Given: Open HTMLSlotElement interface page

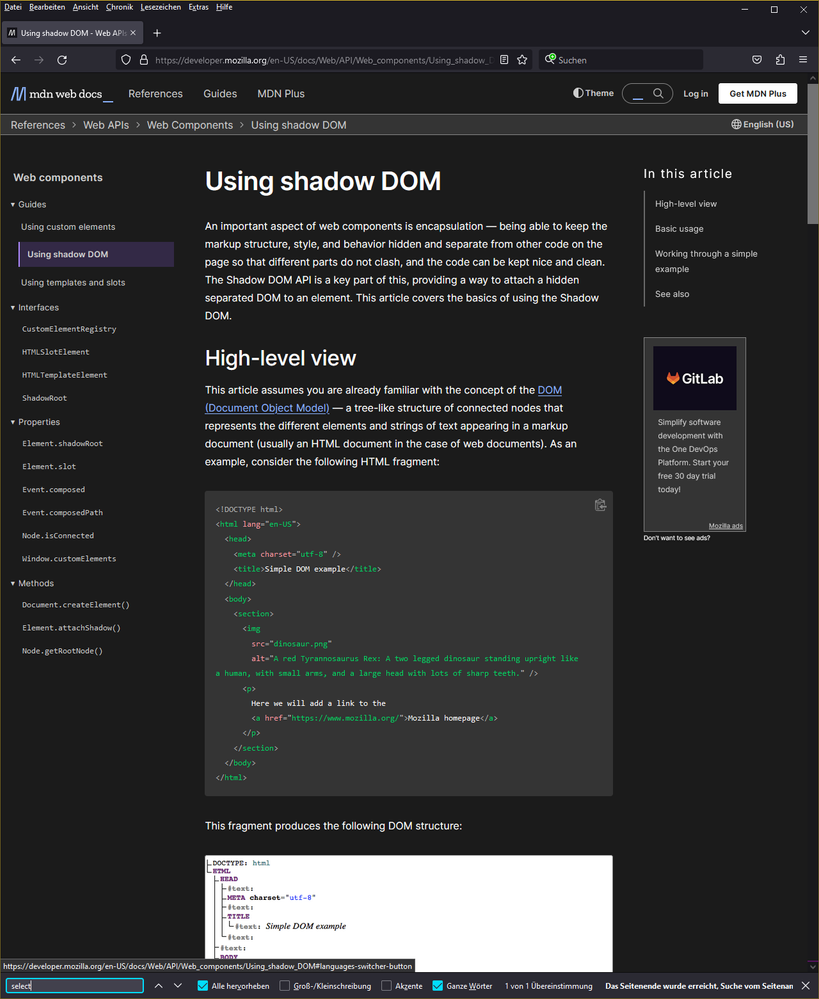Looking at the screenshot, I should coord(55,352).
